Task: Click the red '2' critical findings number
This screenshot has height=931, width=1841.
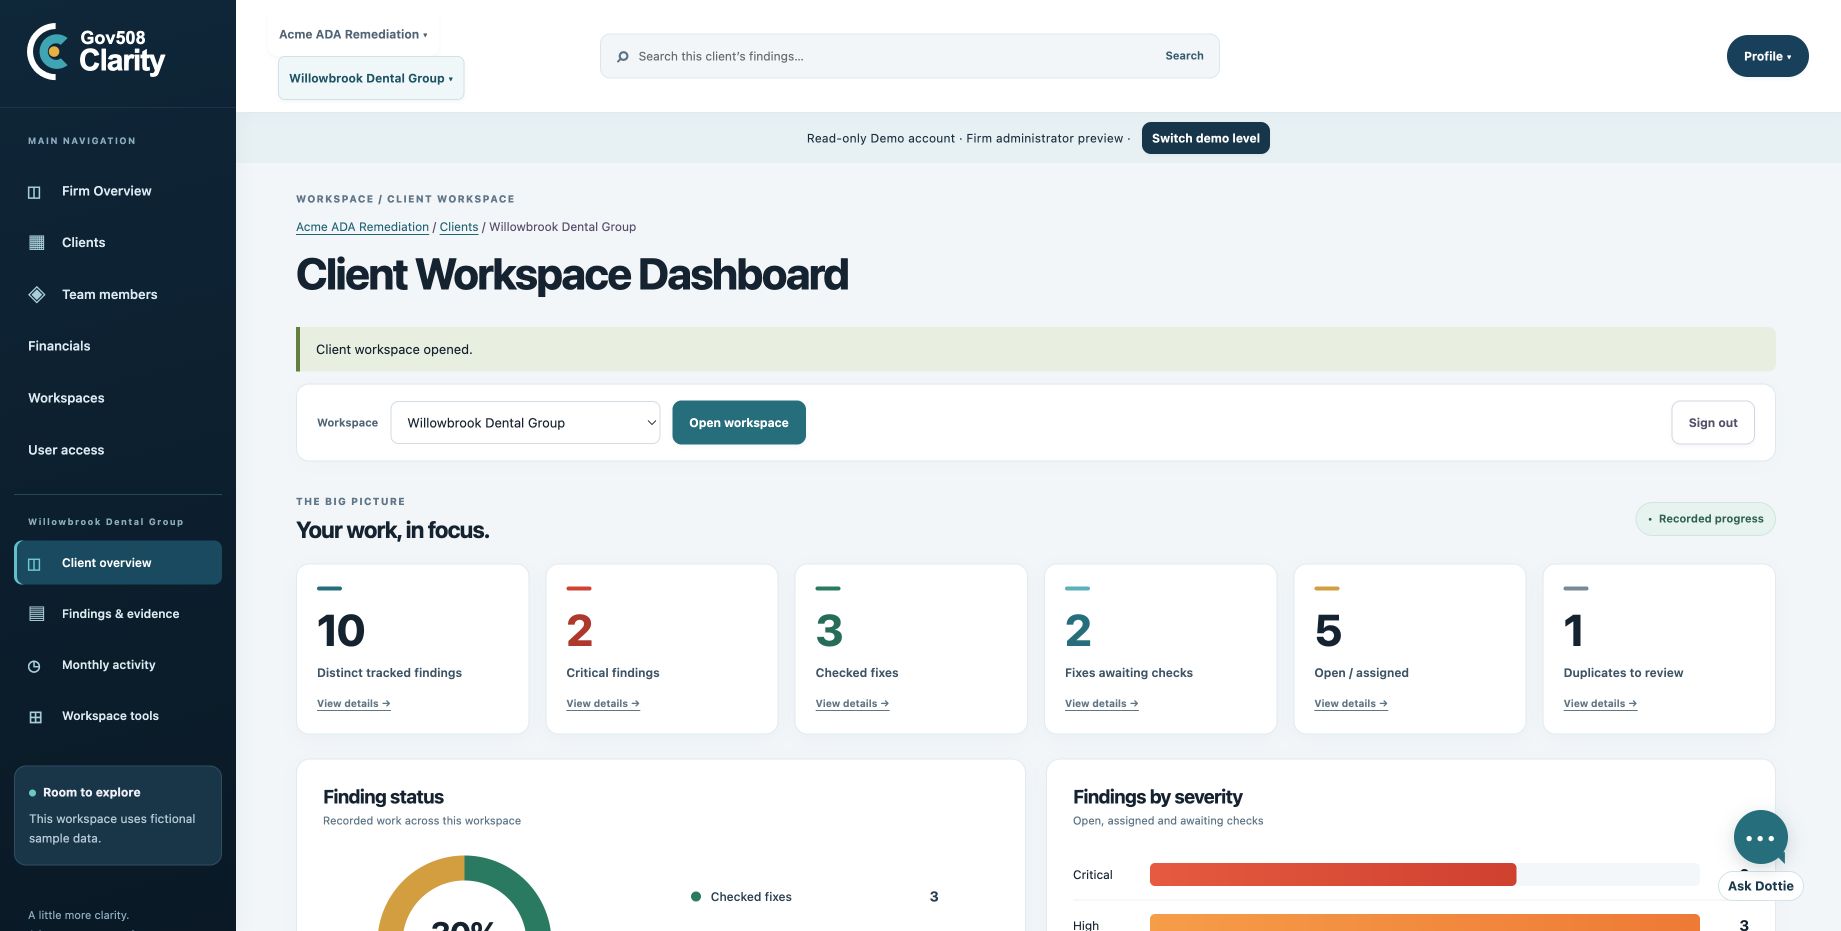Action: [x=579, y=631]
